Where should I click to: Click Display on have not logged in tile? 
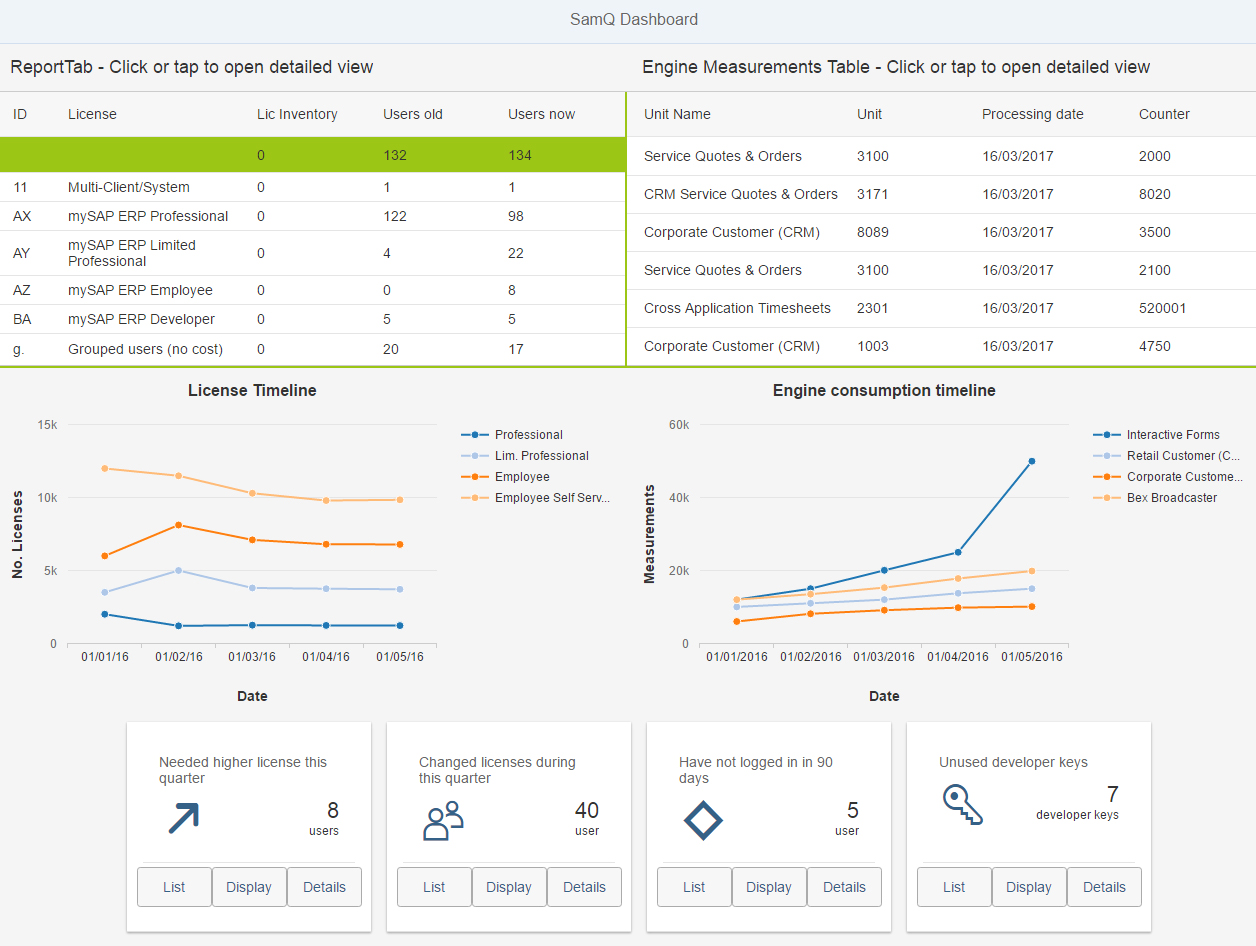point(769,887)
